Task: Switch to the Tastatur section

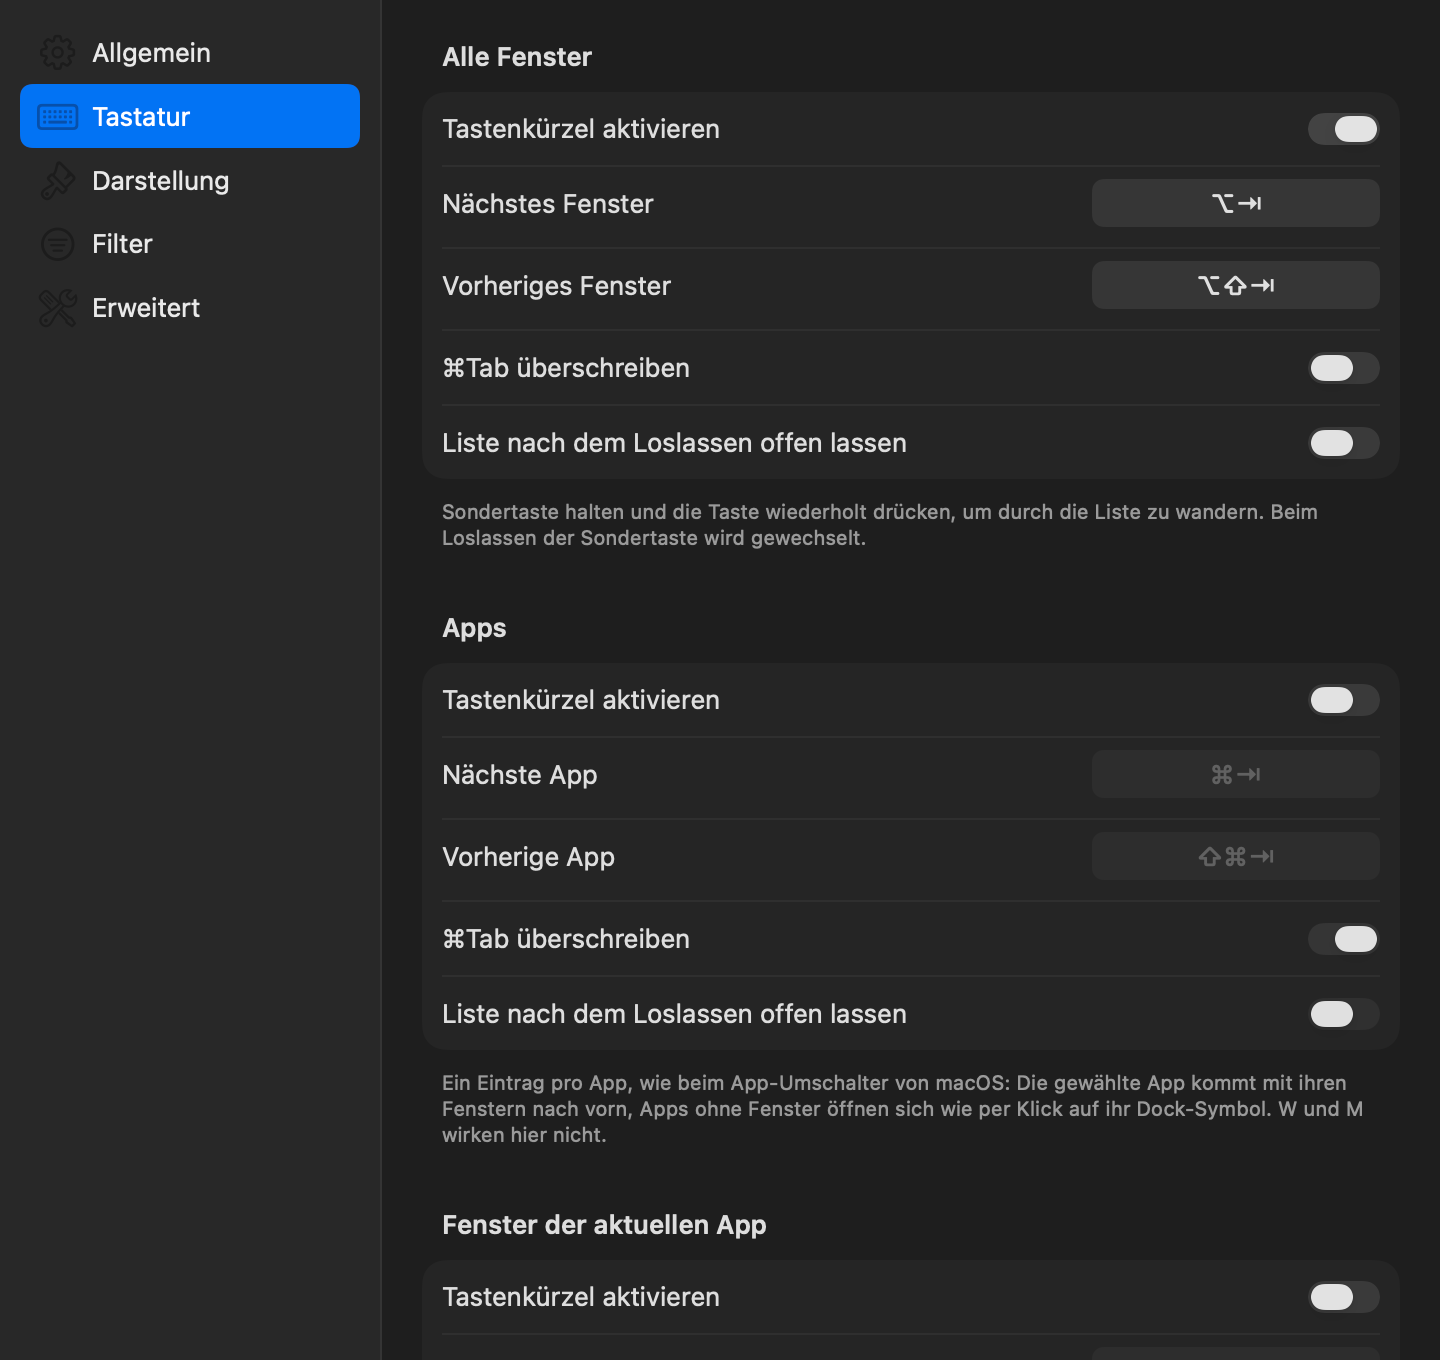Action: (190, 116)
